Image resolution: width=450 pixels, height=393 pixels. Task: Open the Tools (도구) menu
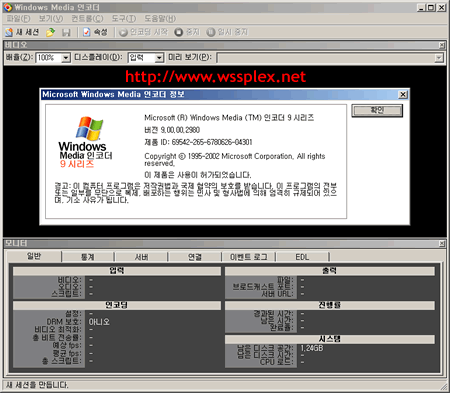[x=124, y=19]
